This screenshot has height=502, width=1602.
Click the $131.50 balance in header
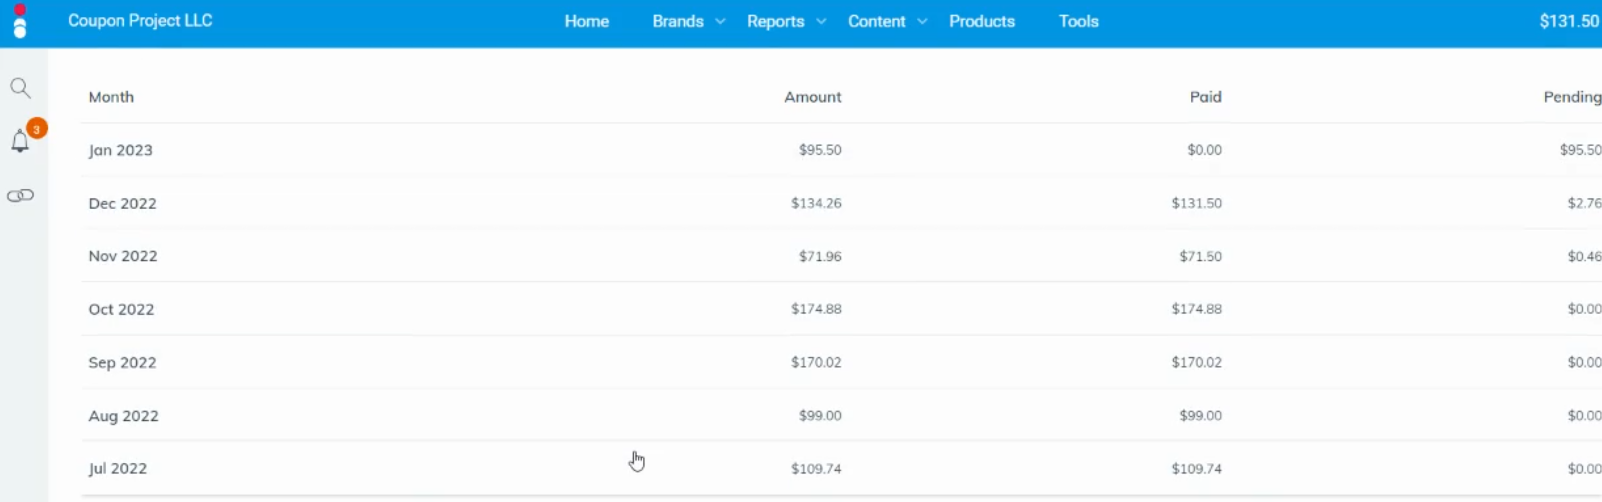1570,21
